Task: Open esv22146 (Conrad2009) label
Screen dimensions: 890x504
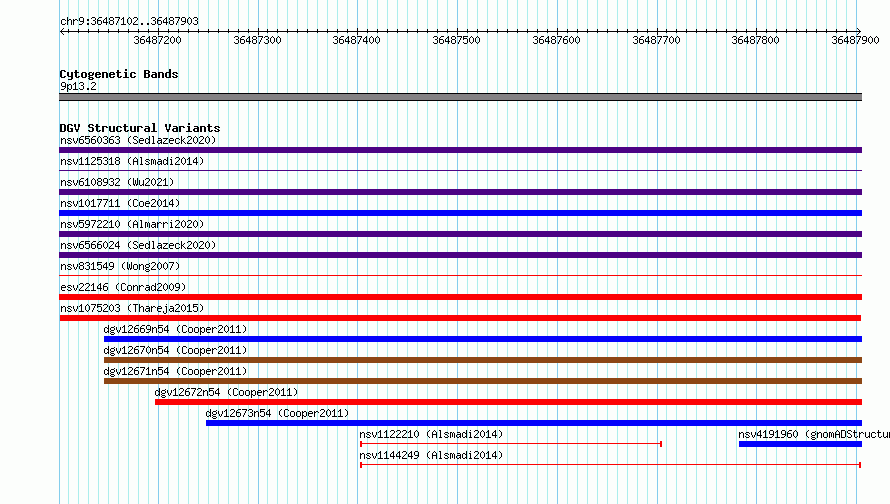Action: [x=123, y=287]
